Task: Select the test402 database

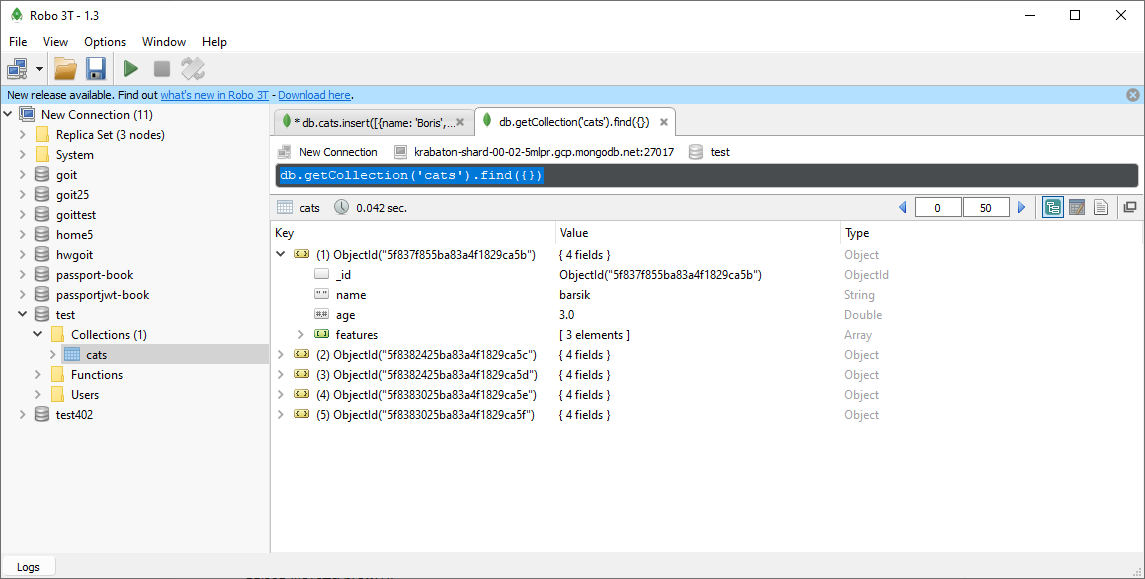Action: click(74, 415)
